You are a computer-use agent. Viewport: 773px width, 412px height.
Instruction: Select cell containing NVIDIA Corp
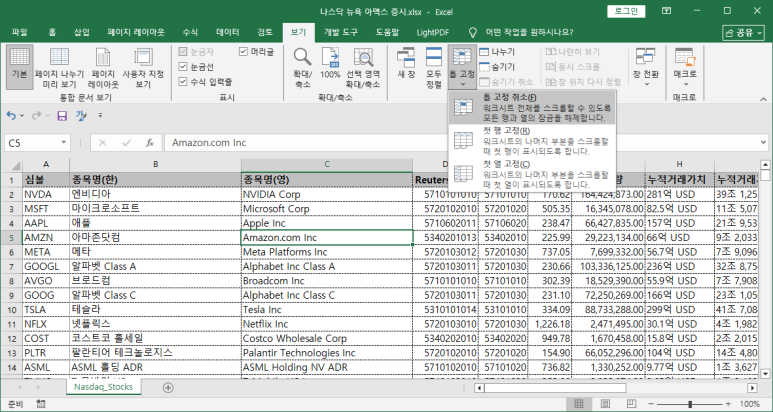pyautogui.click(x=326, y=194)
